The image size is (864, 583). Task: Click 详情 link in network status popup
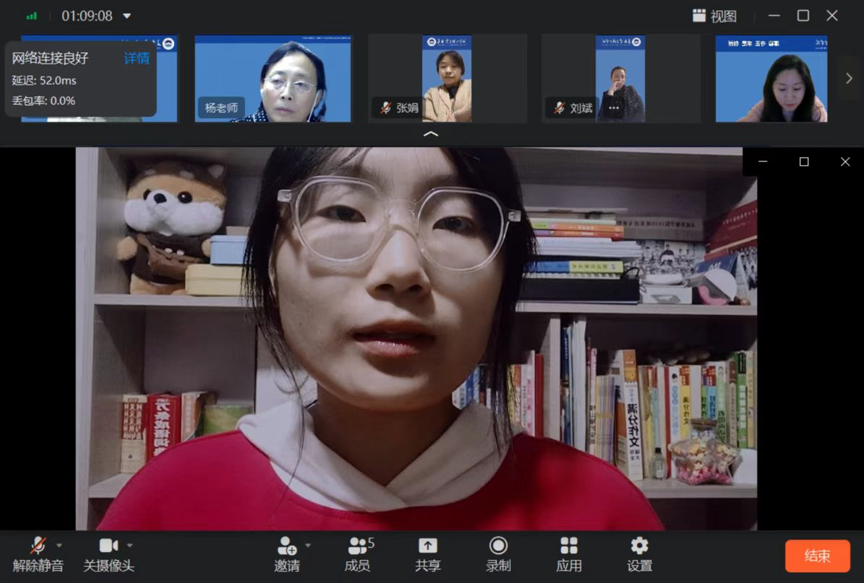pos(136,59)
